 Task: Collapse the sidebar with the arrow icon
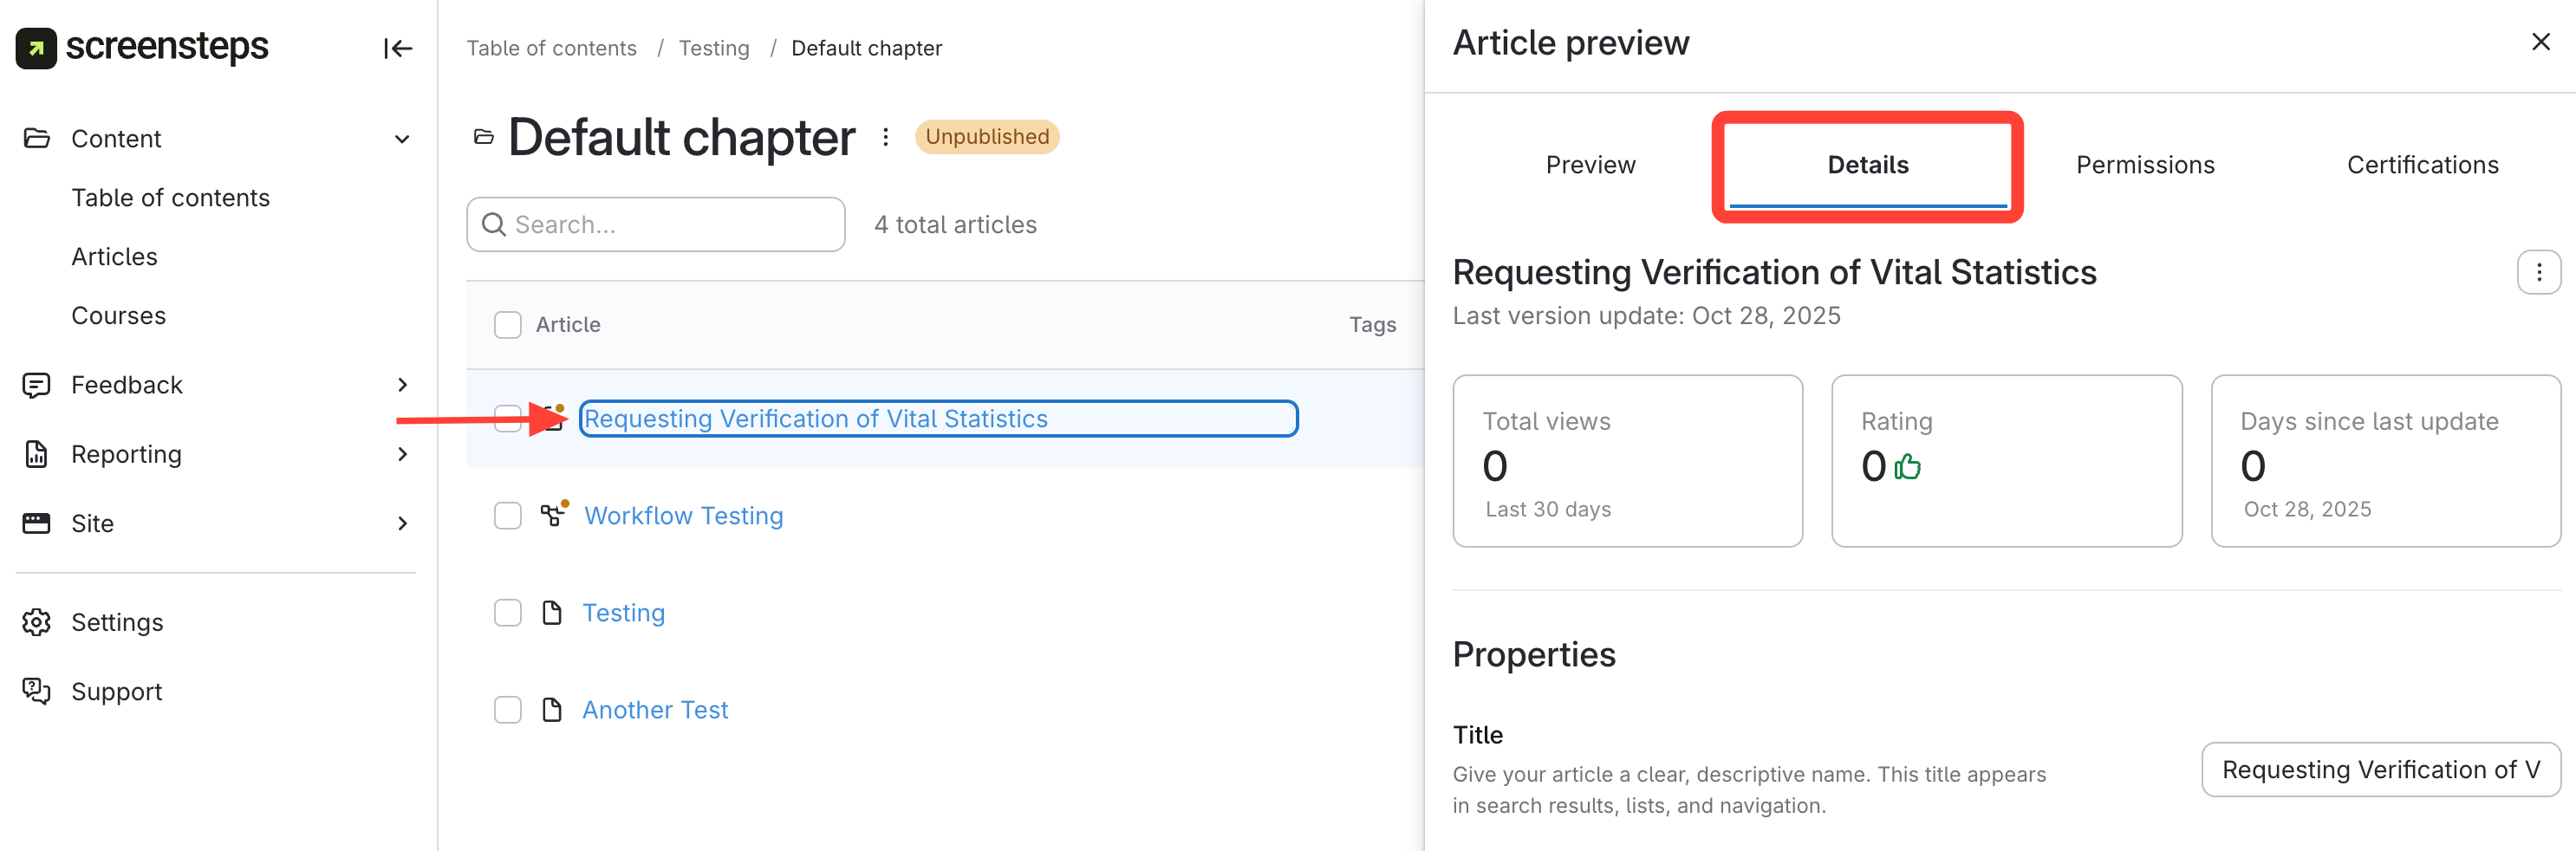coord(397,48)
